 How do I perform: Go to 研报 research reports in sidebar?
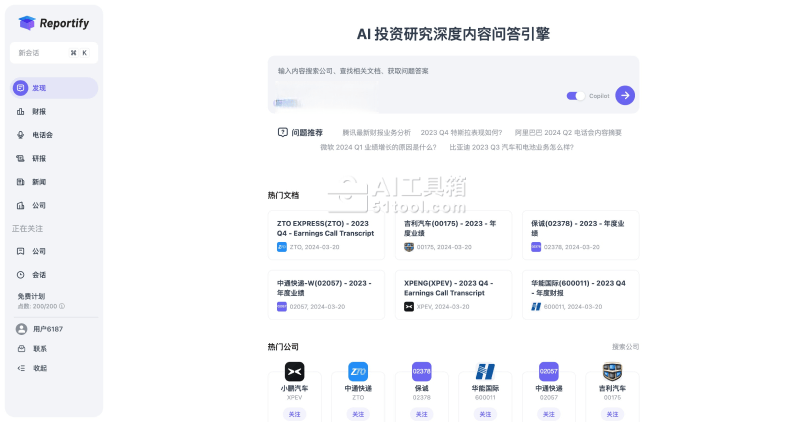[38, 158]
